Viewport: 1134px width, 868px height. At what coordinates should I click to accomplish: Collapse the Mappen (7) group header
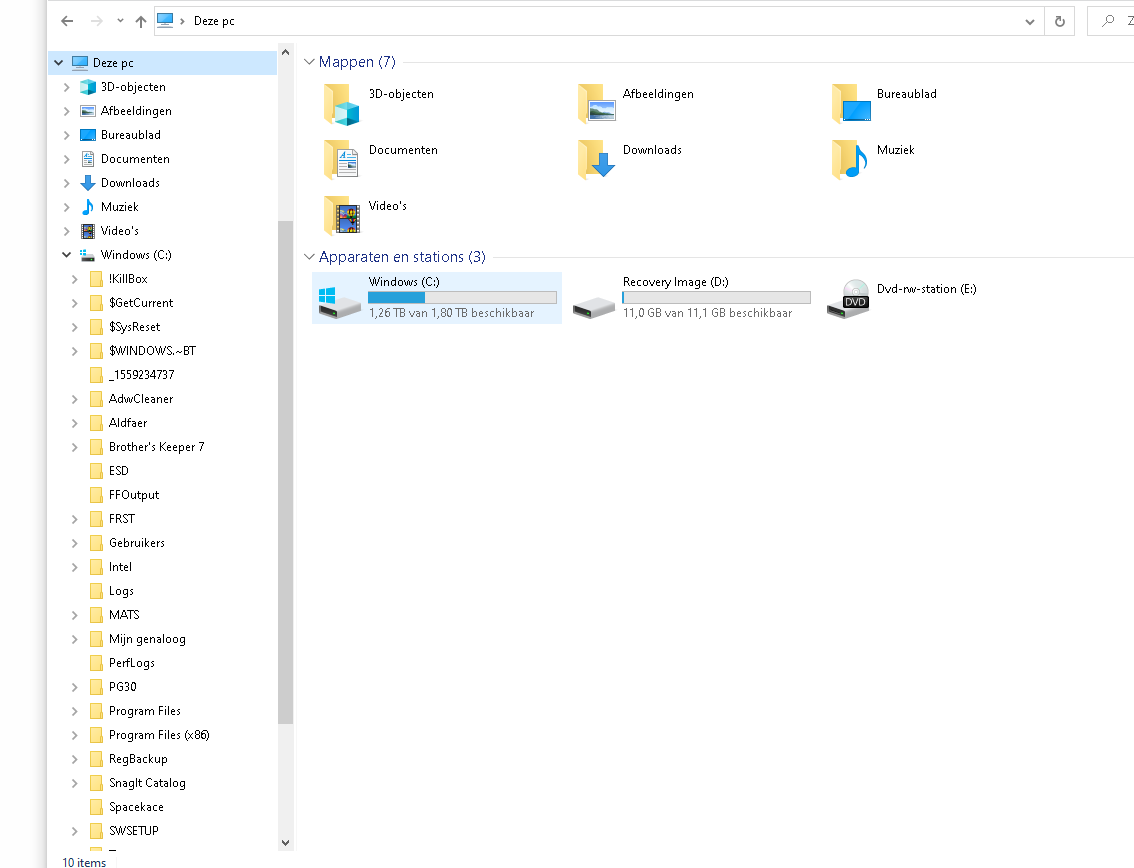pyautogui.click(x=310, y=62)
